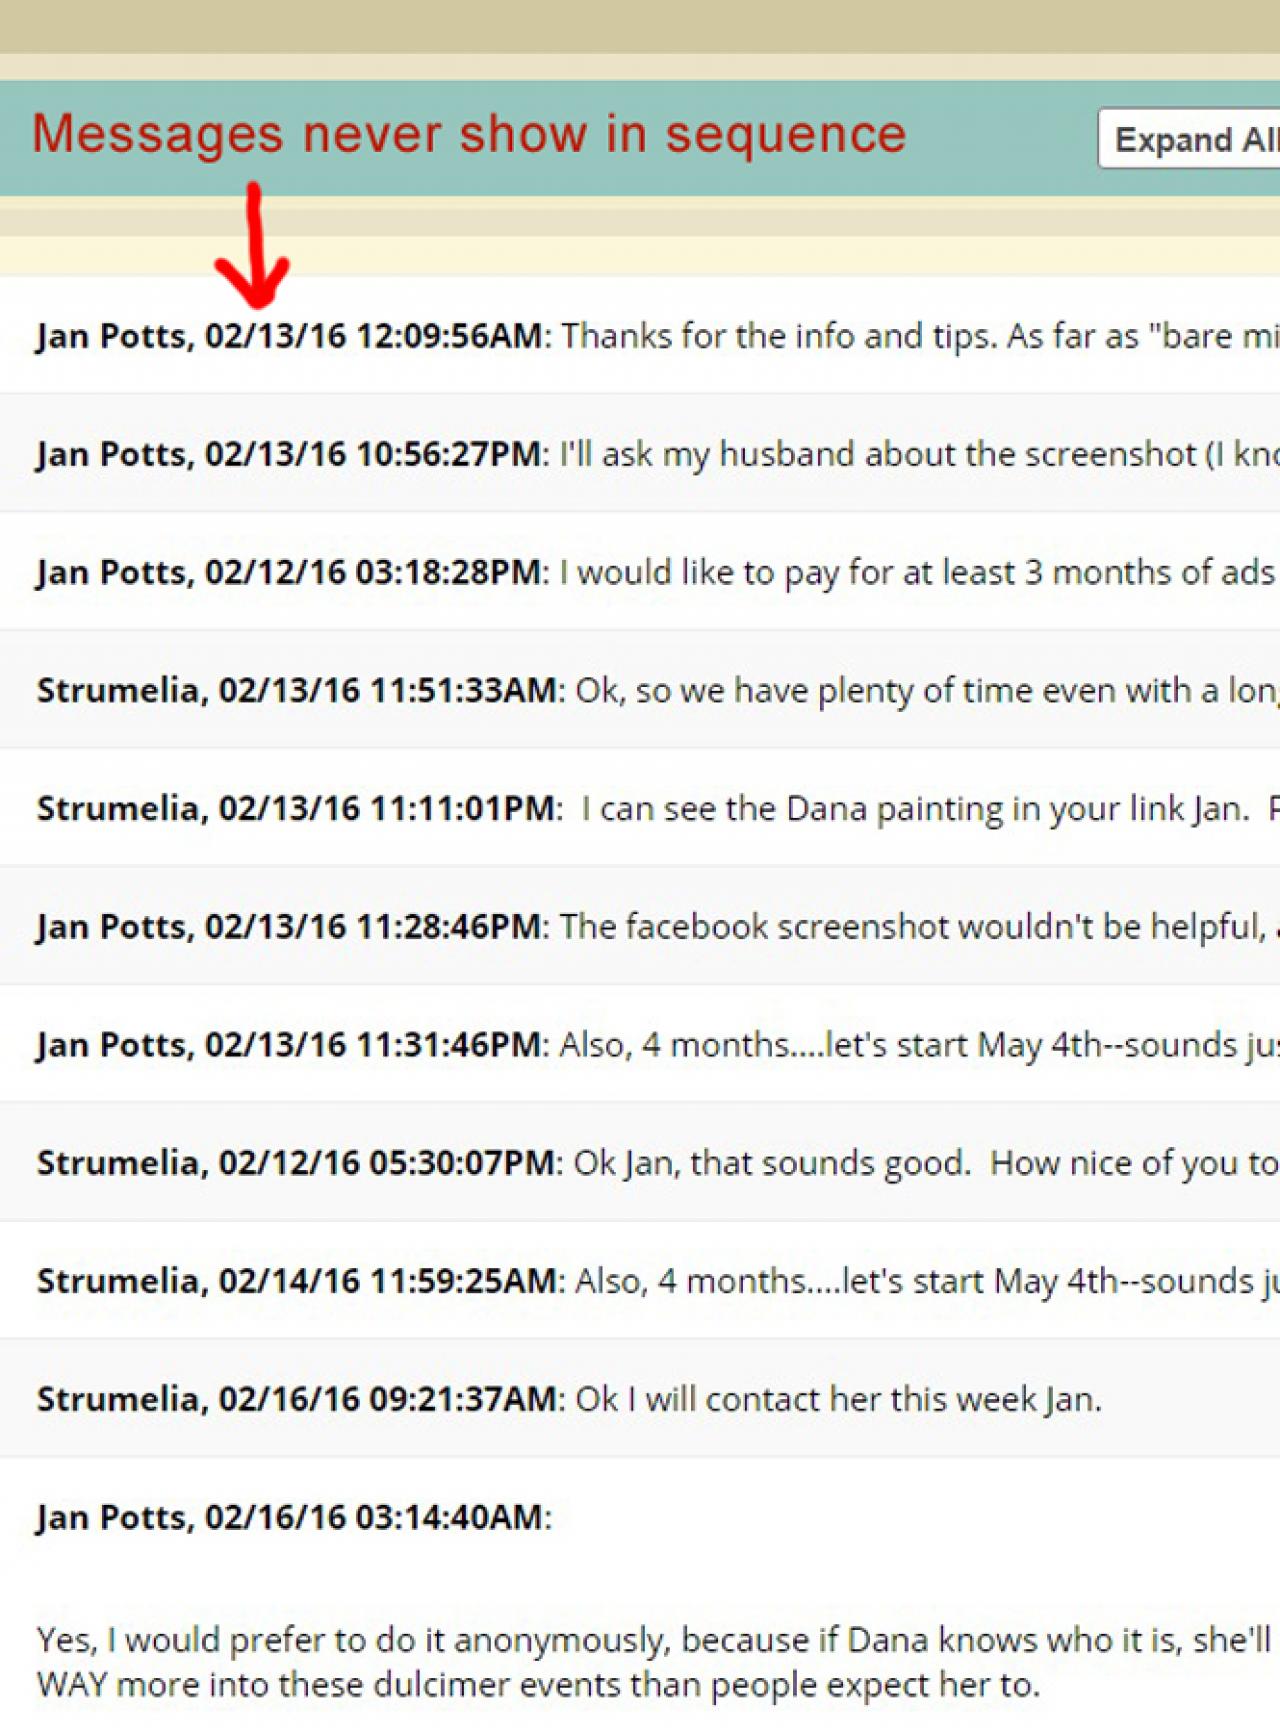
Task: Expand Jan Potts 12:09:56AM message
Action: pos(292,336)
